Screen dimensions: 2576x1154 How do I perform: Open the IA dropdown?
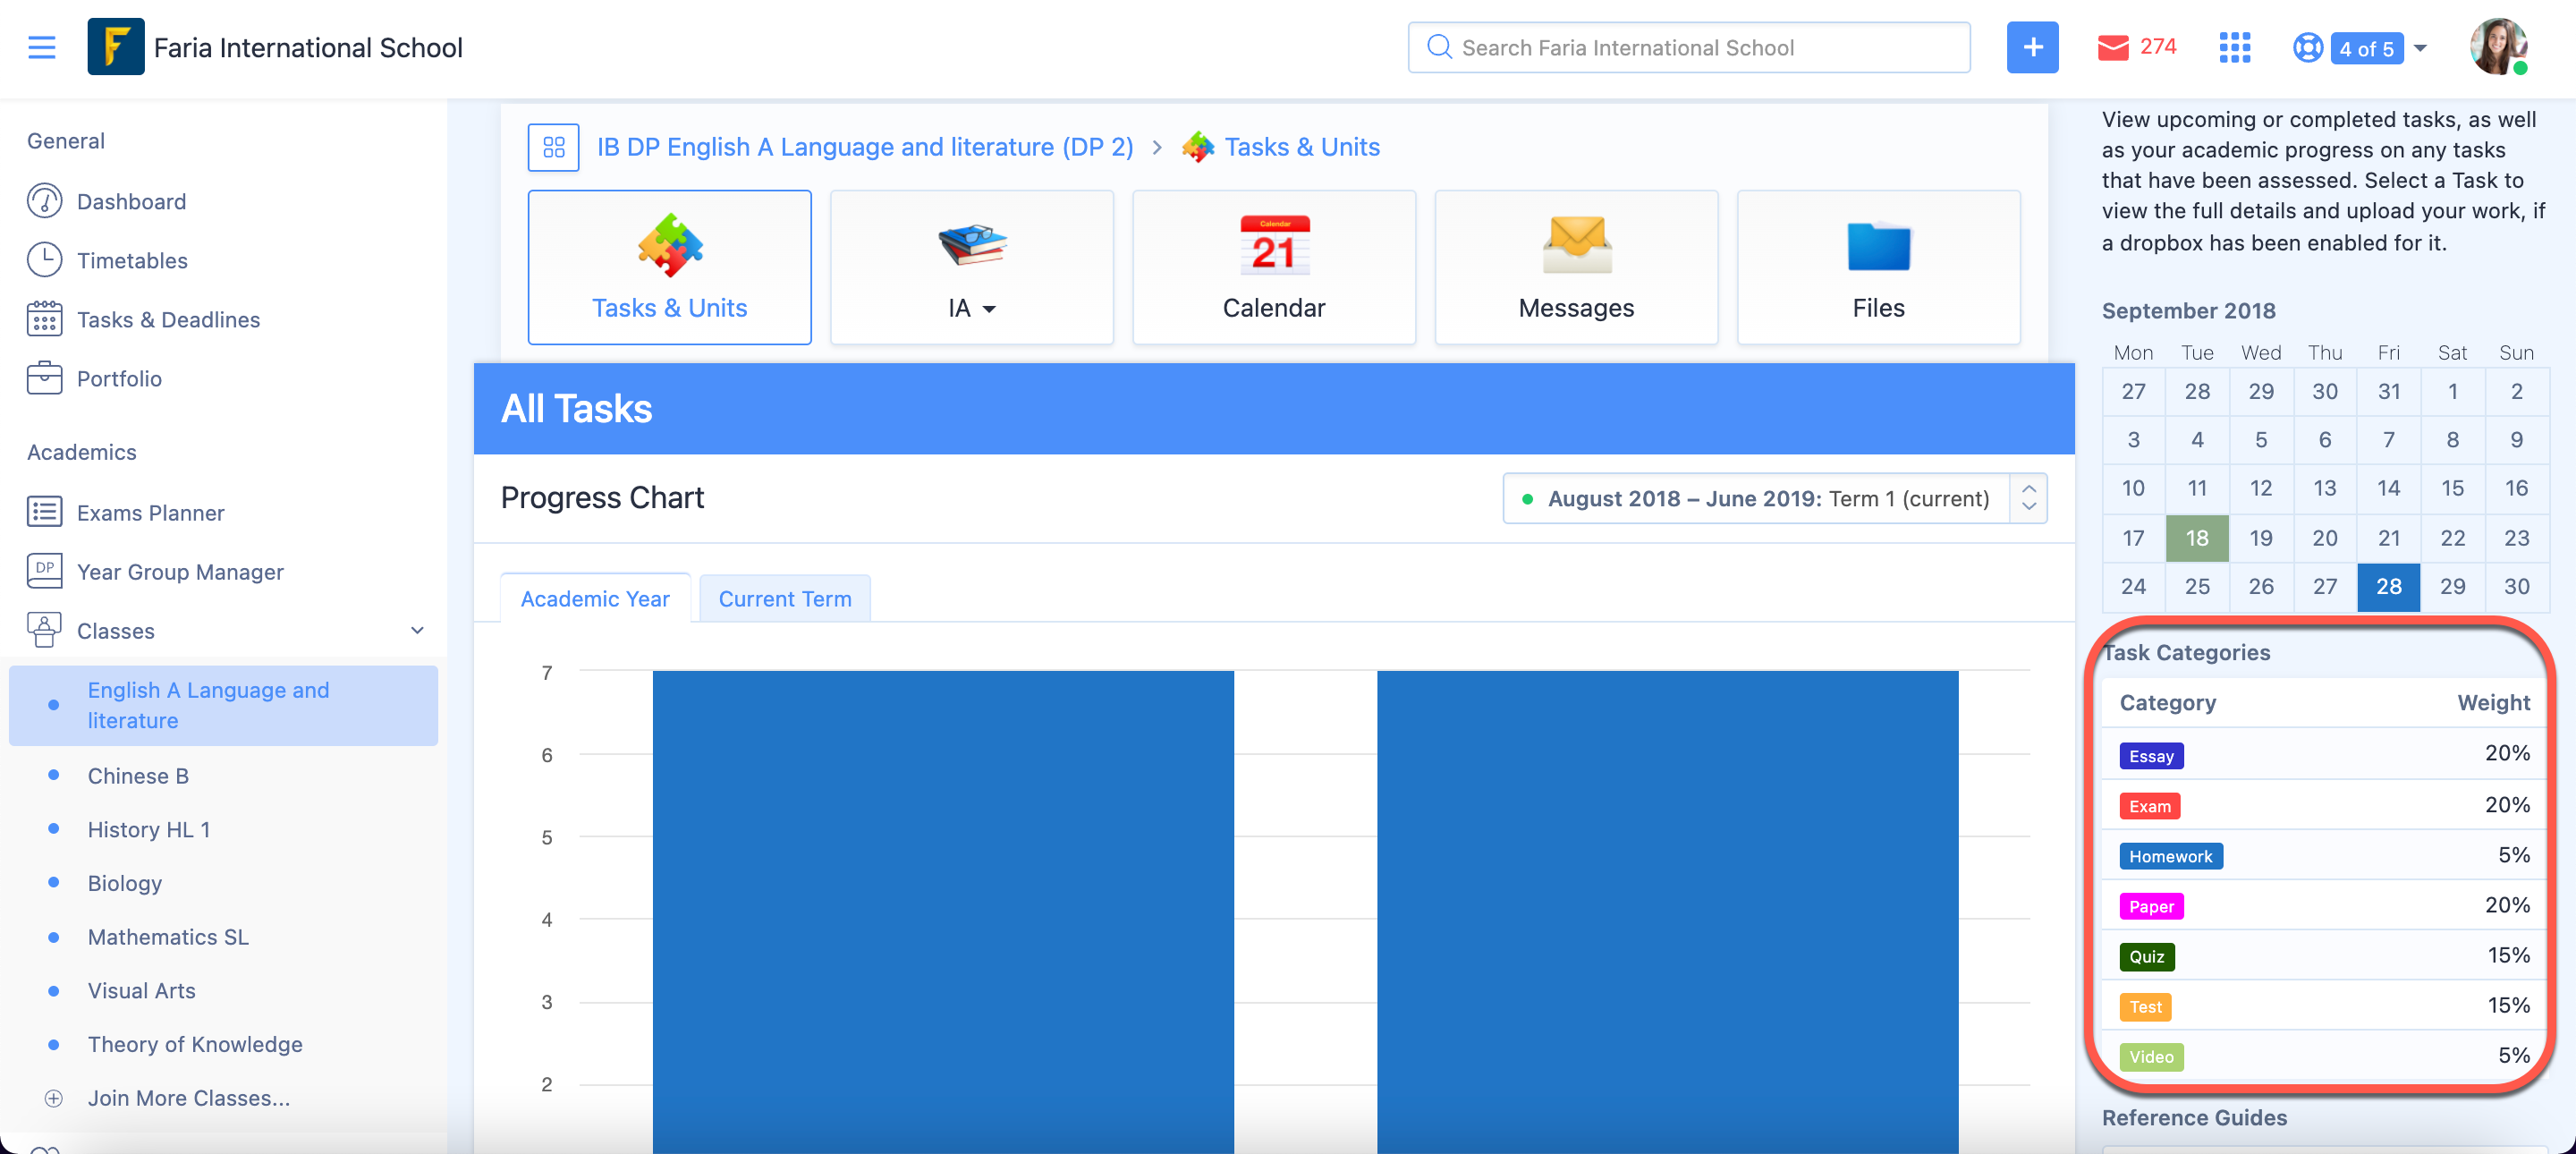tap(970, 308)
